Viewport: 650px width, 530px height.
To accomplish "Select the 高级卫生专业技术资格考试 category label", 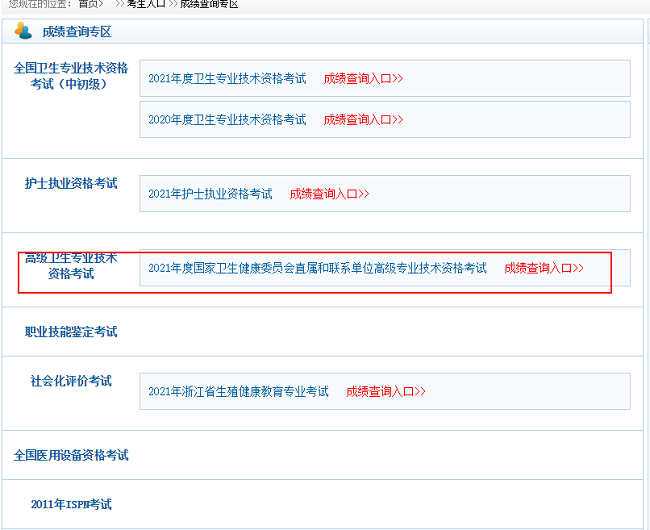I will (70, 265).
